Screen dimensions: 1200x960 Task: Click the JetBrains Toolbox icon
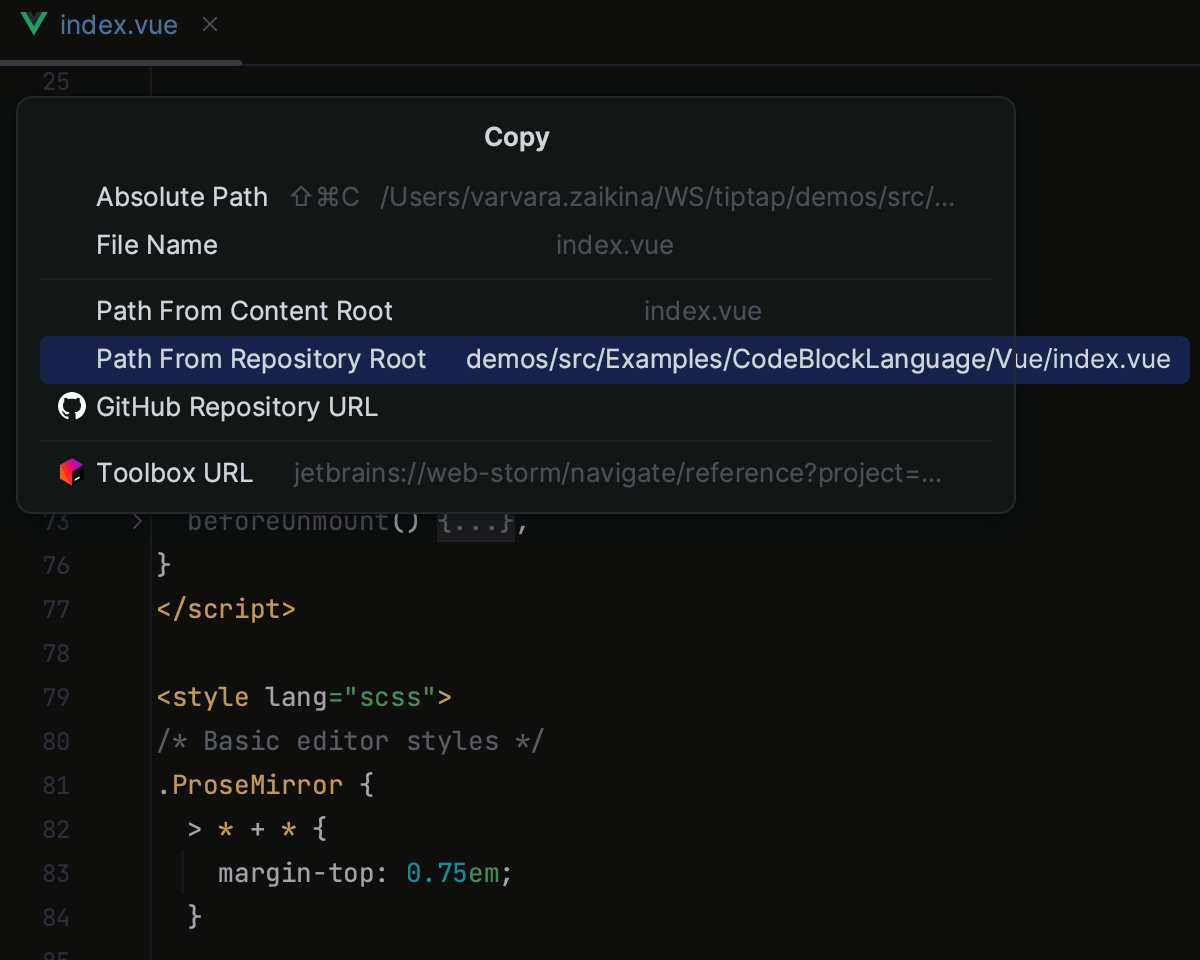[x=71, y=472]
